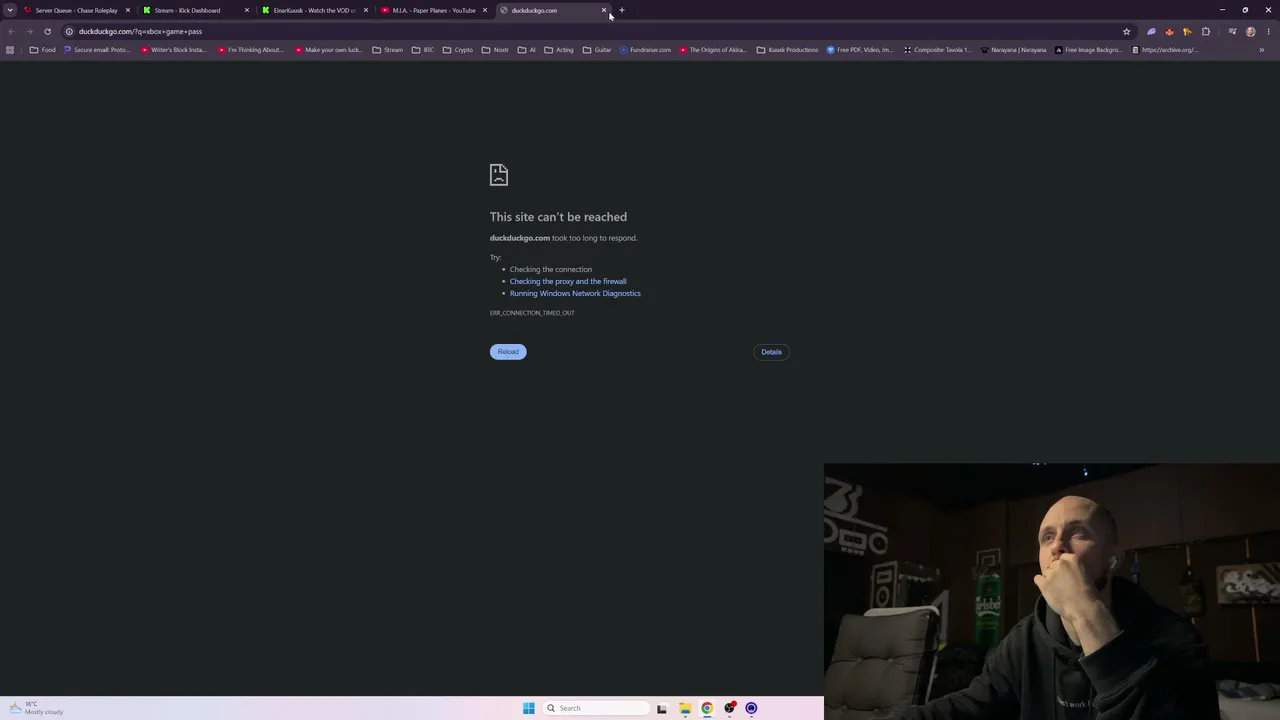Open the Fundraiser.com bookmark
Image resolution: width=1280 pixels, height=720 pixels.
pyautogui.click(x=645, y=50)
